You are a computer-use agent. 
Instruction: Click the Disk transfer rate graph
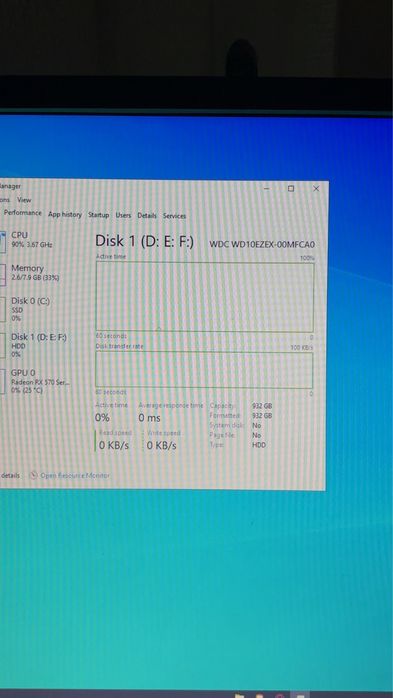click(x=204, y=370)
